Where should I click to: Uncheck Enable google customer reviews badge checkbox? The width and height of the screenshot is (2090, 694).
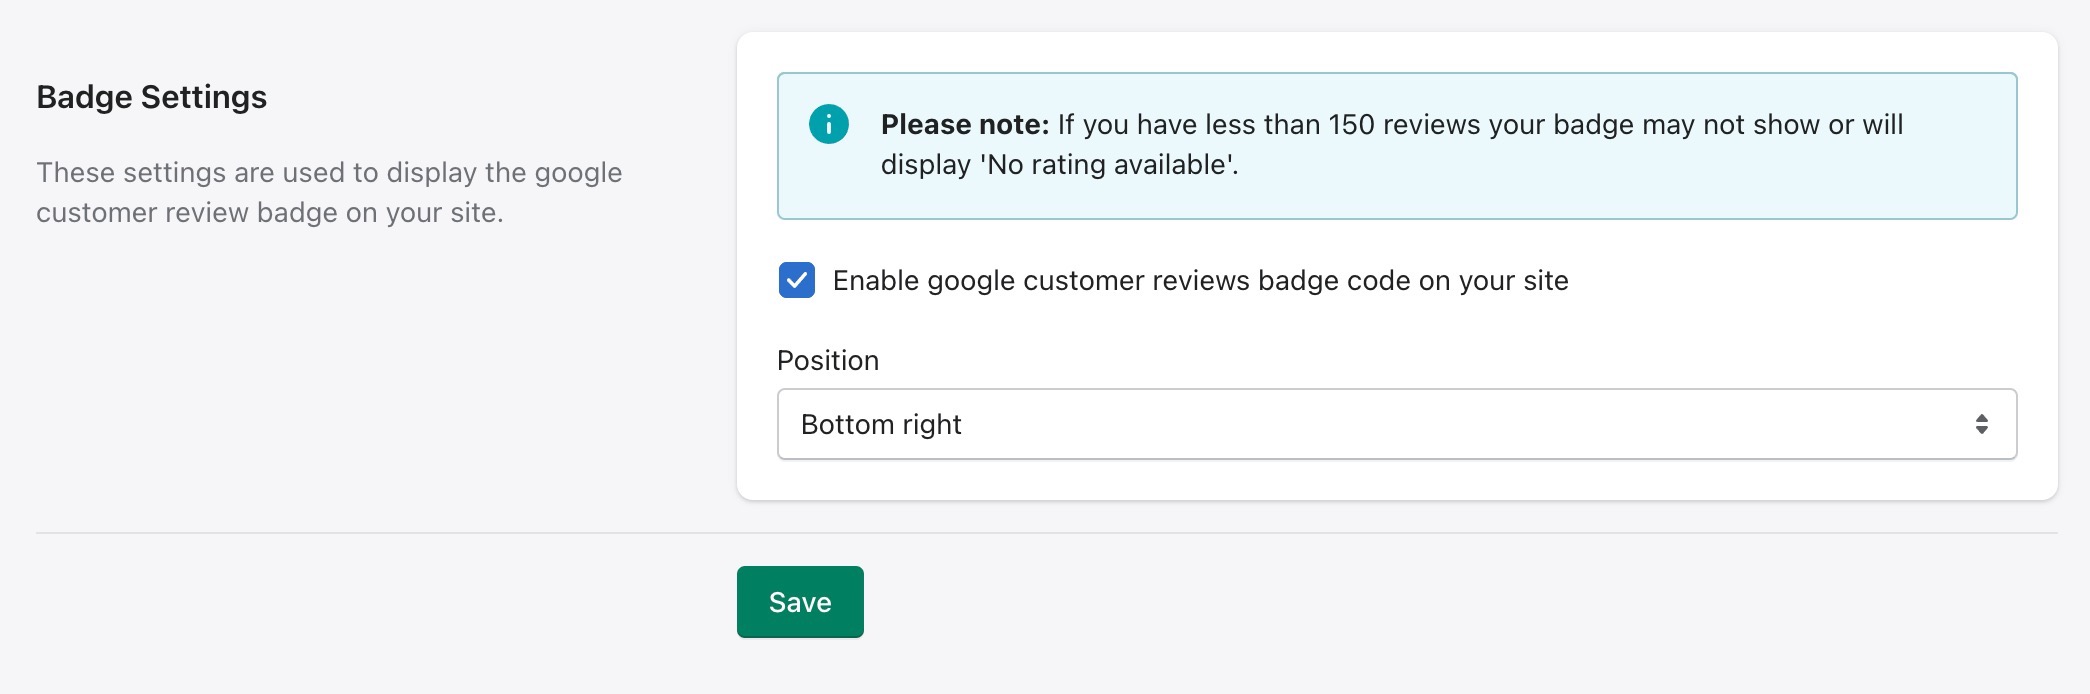(797, 281)
